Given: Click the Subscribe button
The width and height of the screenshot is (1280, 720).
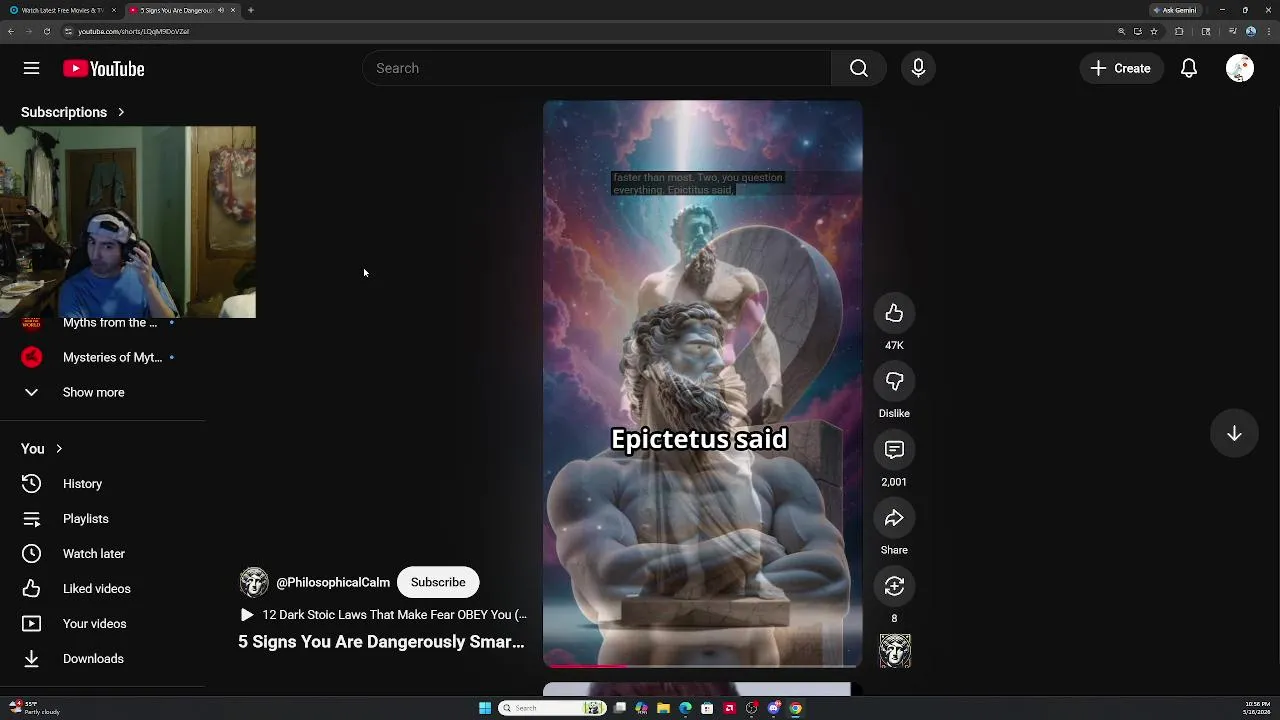Looking at the screenshot, I should (x=438, y=582).
